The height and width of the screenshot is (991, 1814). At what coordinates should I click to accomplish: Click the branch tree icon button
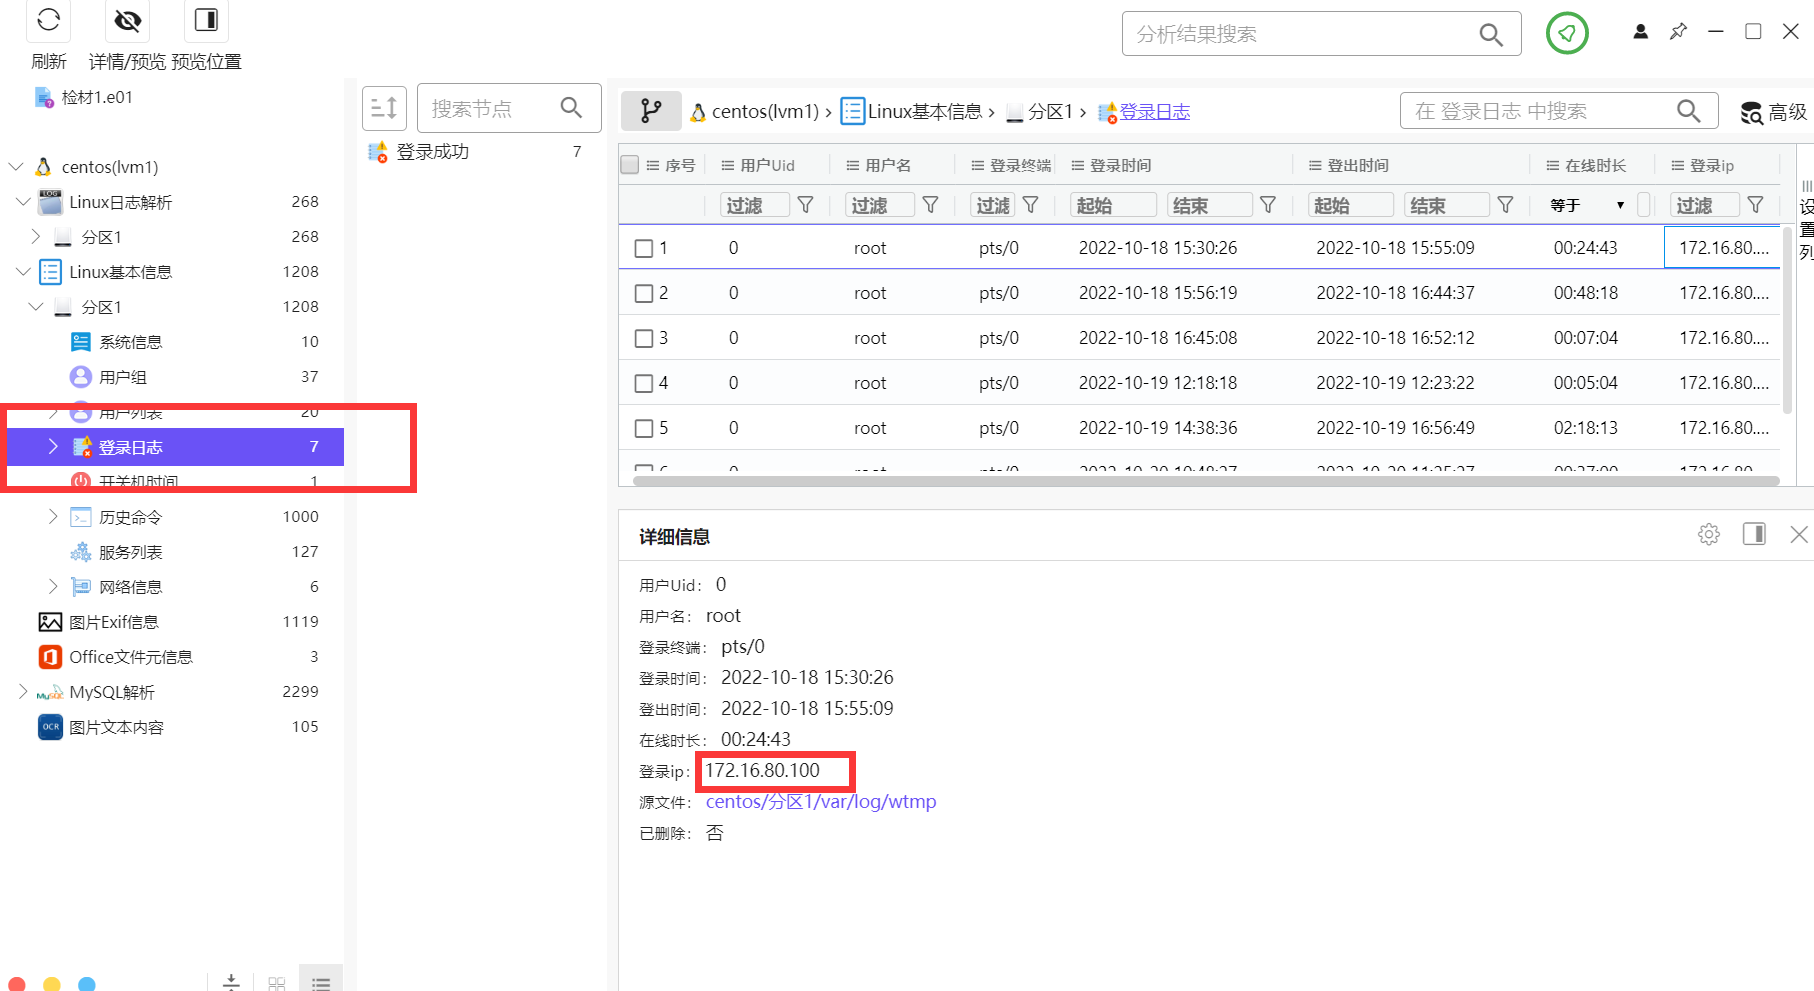[x=651, y=111]
